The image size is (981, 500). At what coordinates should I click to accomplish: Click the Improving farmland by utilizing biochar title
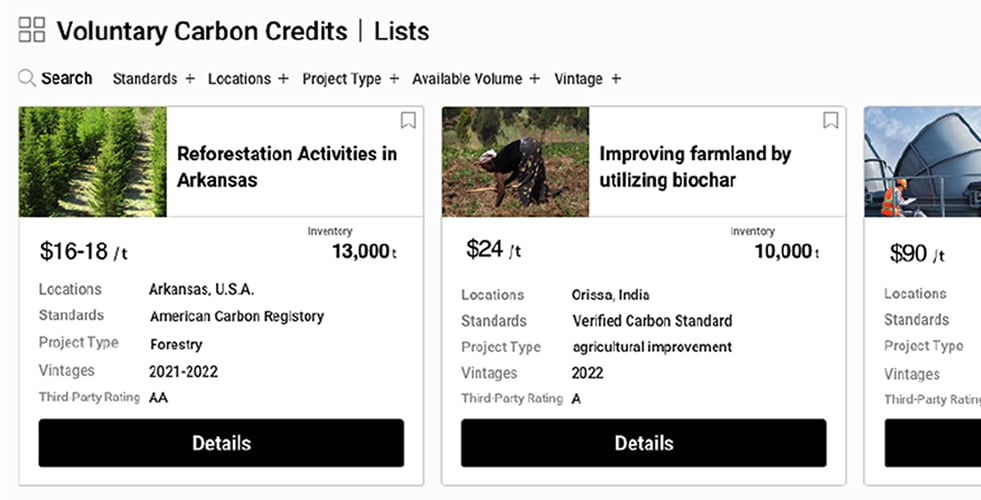coord(695,166)
